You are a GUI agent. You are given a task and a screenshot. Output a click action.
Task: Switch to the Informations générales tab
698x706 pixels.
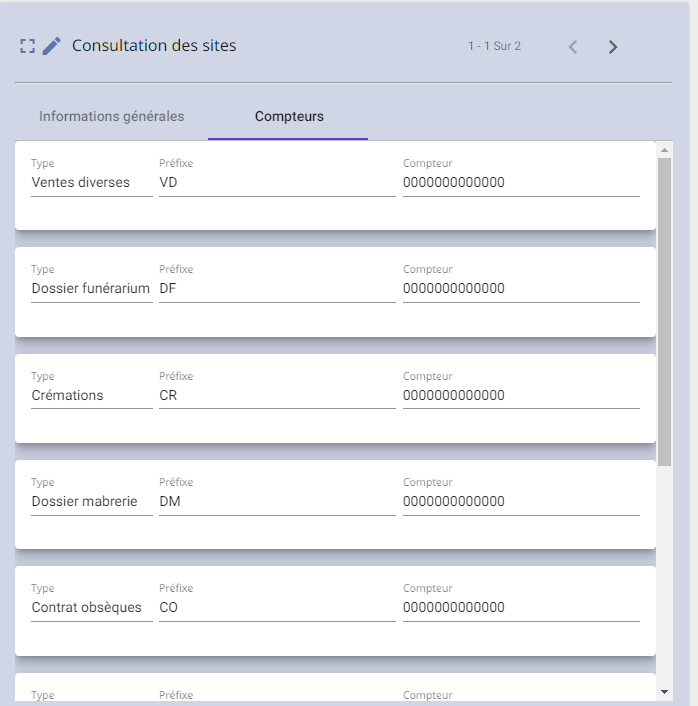(112, 116)
